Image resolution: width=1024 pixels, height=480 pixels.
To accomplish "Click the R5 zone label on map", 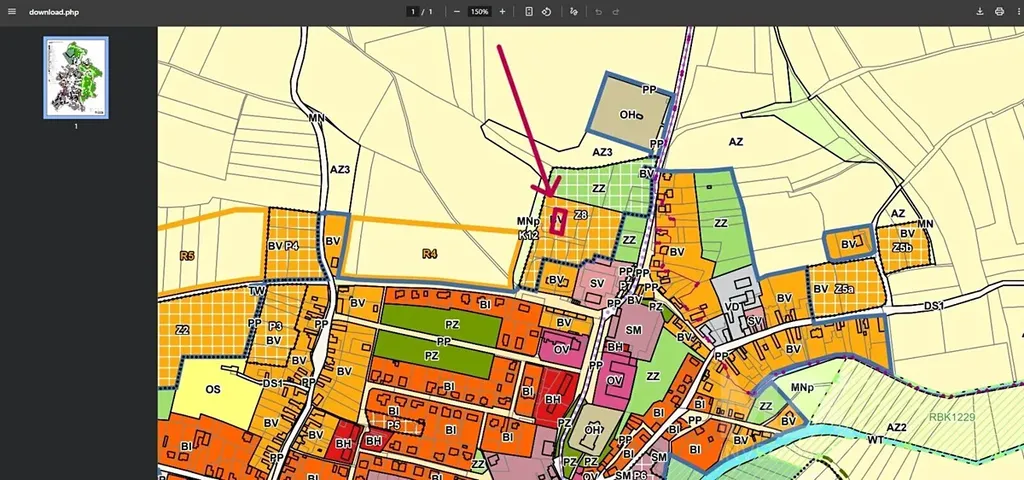I will pos(187,256).
